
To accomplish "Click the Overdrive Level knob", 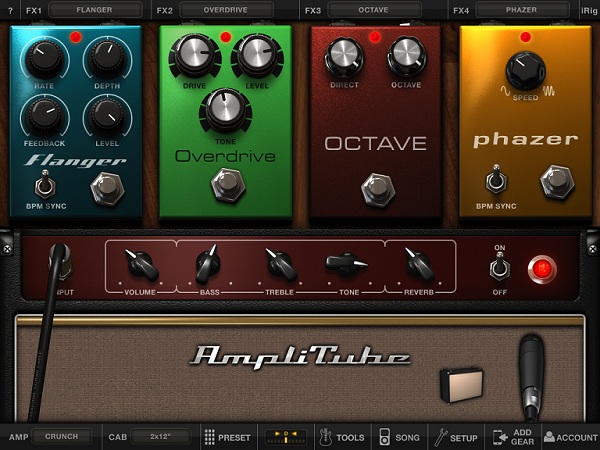I will (x=257, y=55).
